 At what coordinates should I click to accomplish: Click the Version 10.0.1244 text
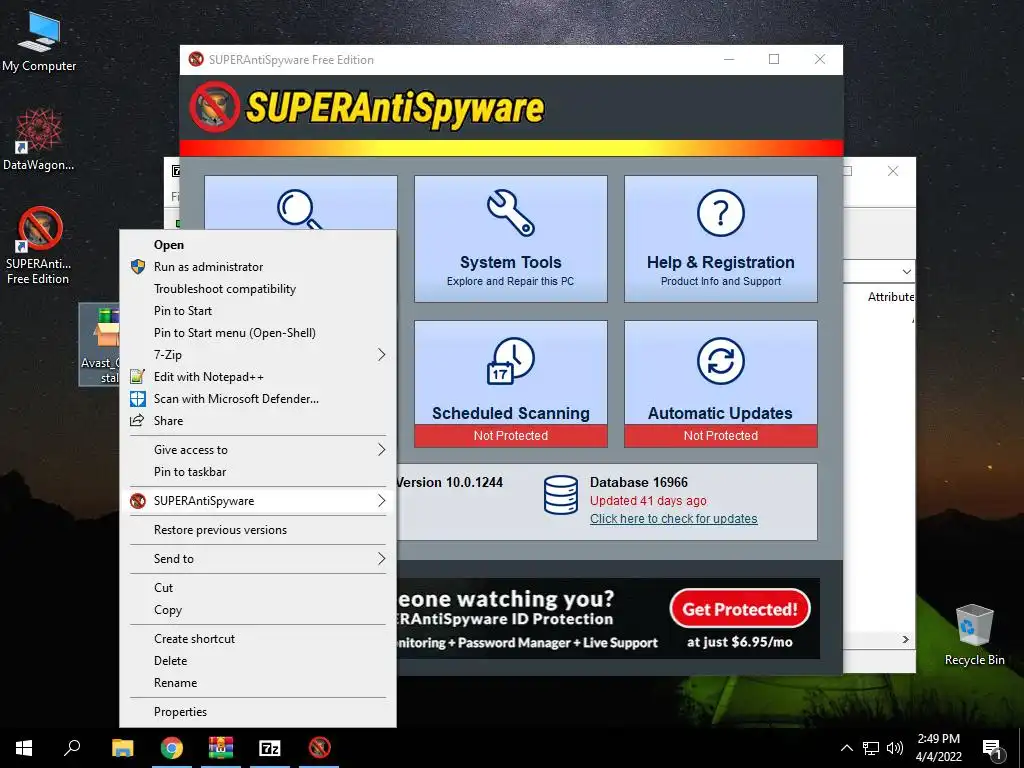[x=449, y=483]
